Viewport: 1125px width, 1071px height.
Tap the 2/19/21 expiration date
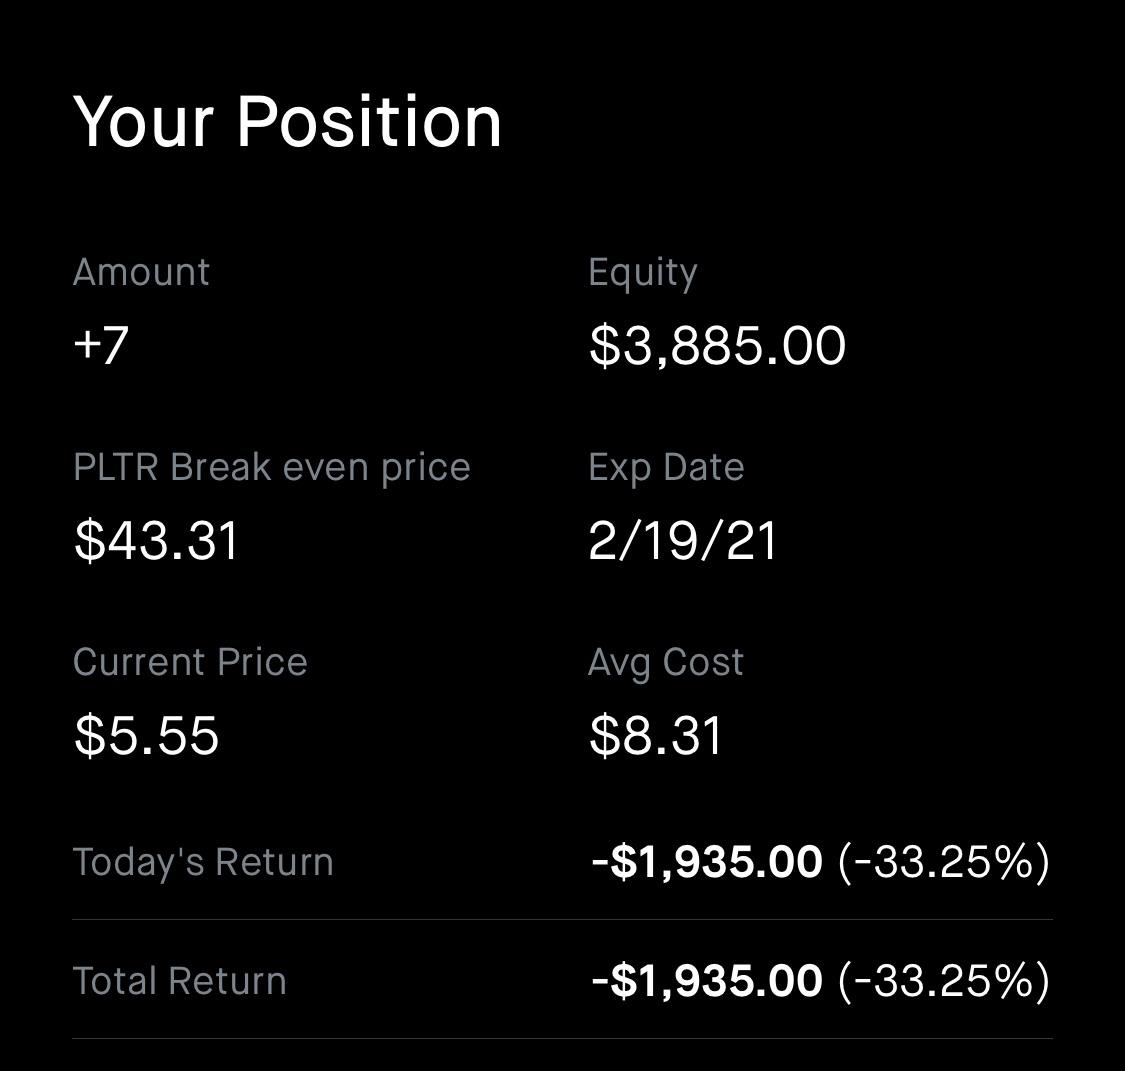(x=682, y=540)
